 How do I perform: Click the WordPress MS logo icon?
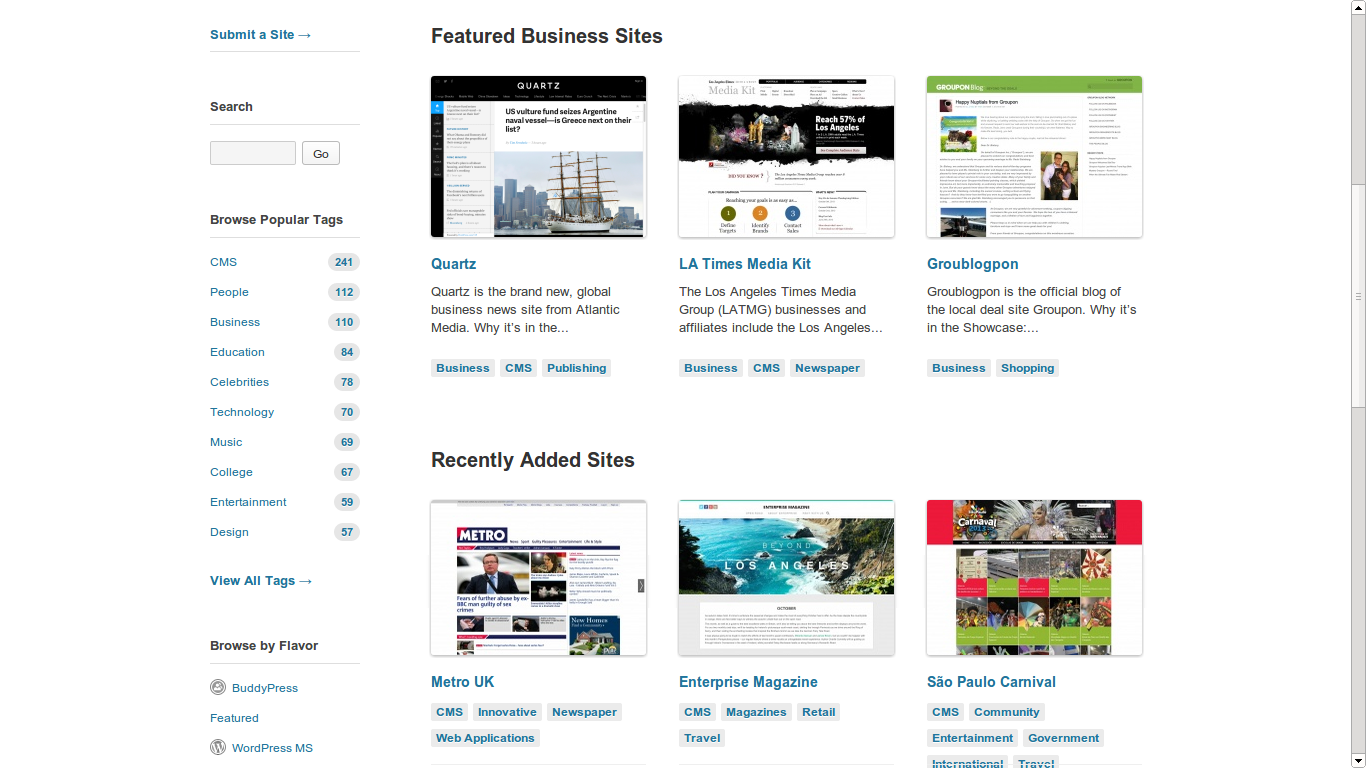[x=218, y=747]
